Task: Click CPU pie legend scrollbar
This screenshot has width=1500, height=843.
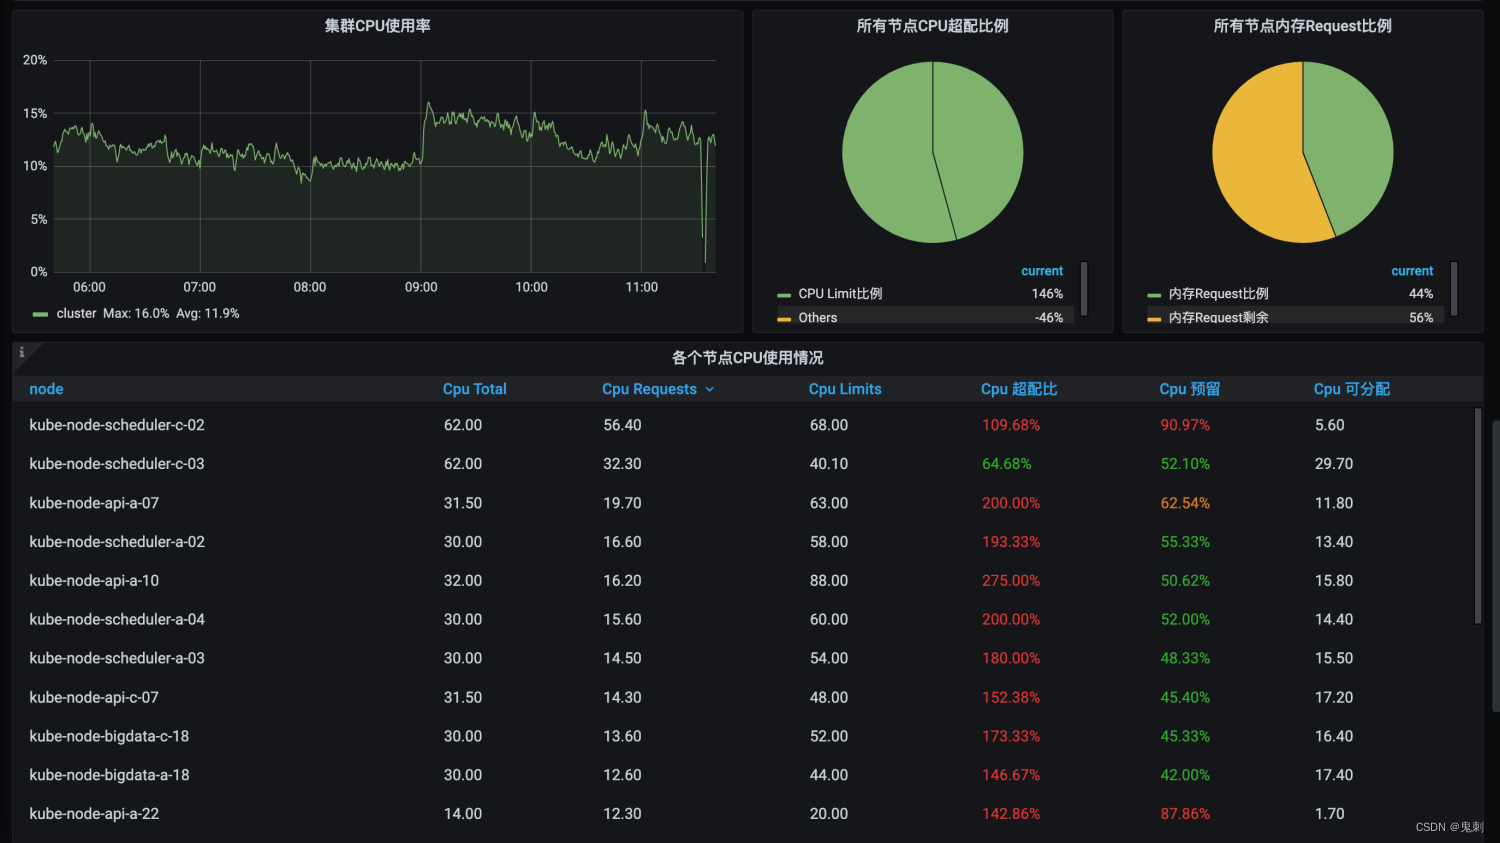Action: [x=1084, y=289]
